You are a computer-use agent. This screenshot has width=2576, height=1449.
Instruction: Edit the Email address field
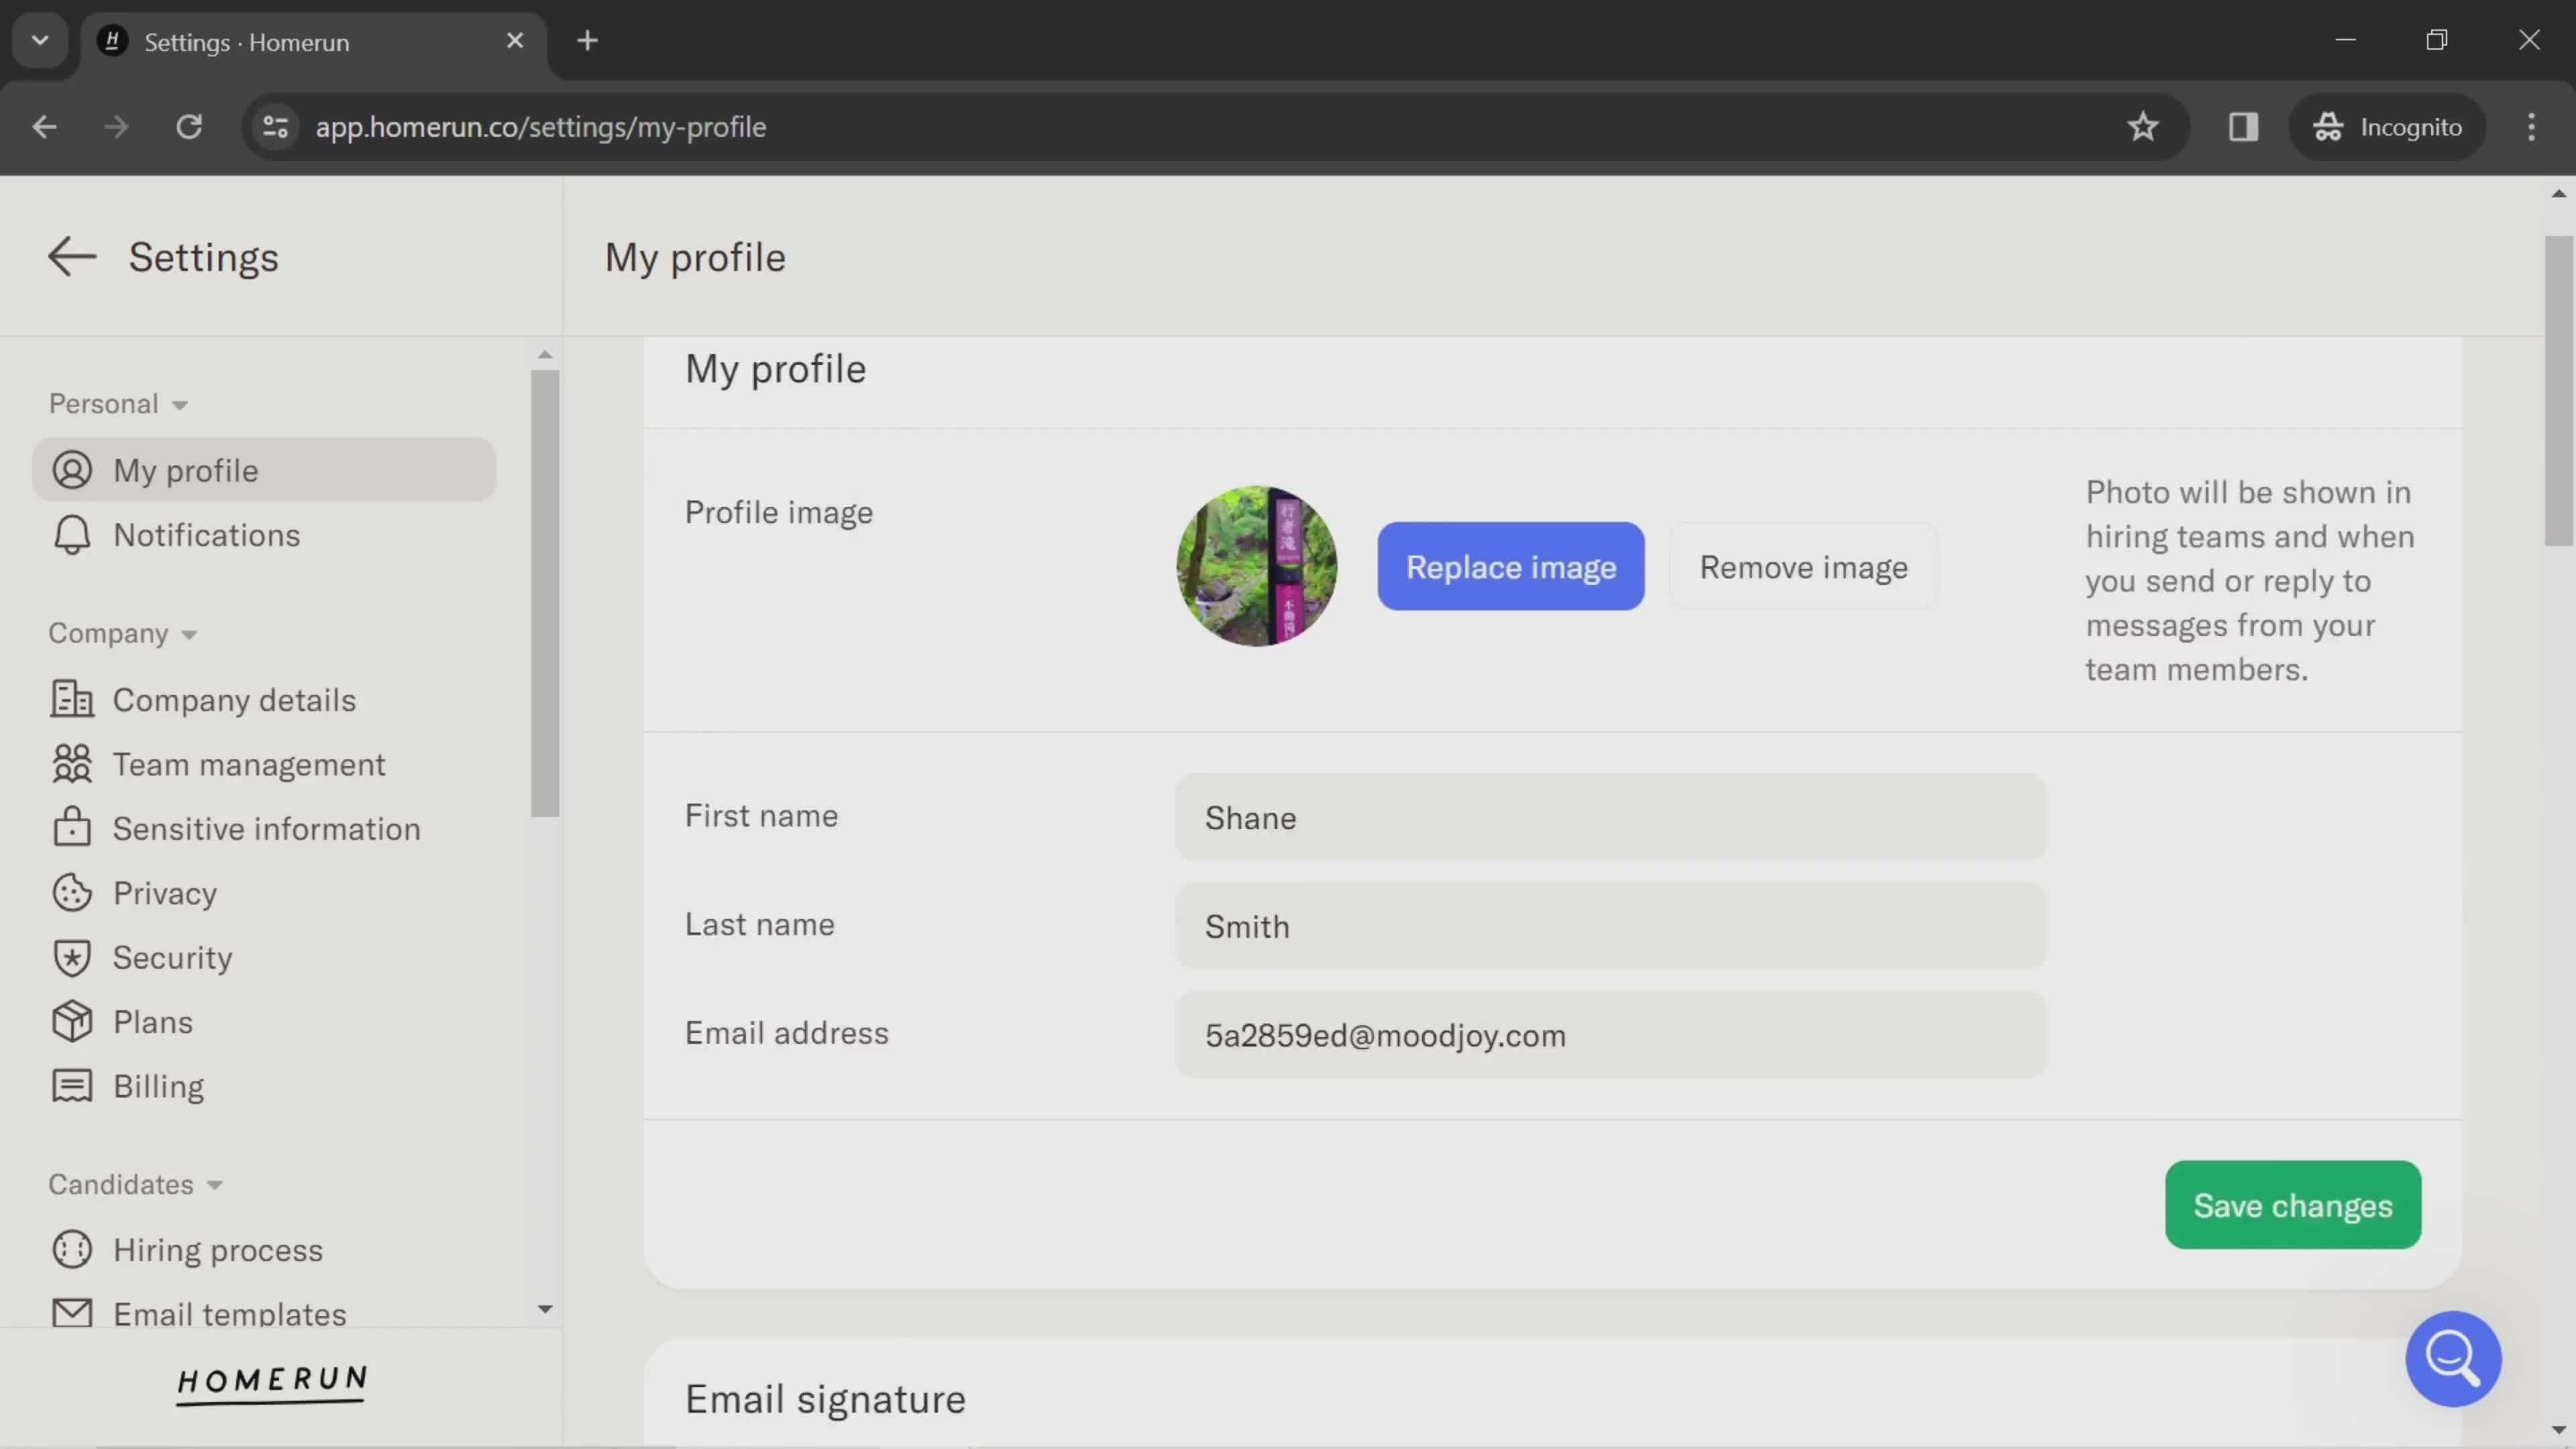point(1611,1036)
